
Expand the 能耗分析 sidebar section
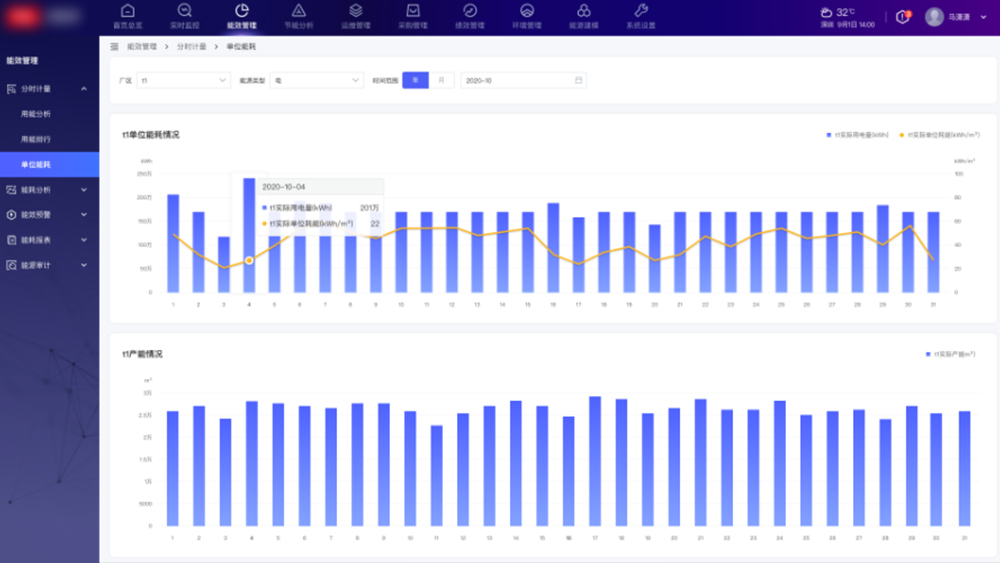(x=49, y=189)
